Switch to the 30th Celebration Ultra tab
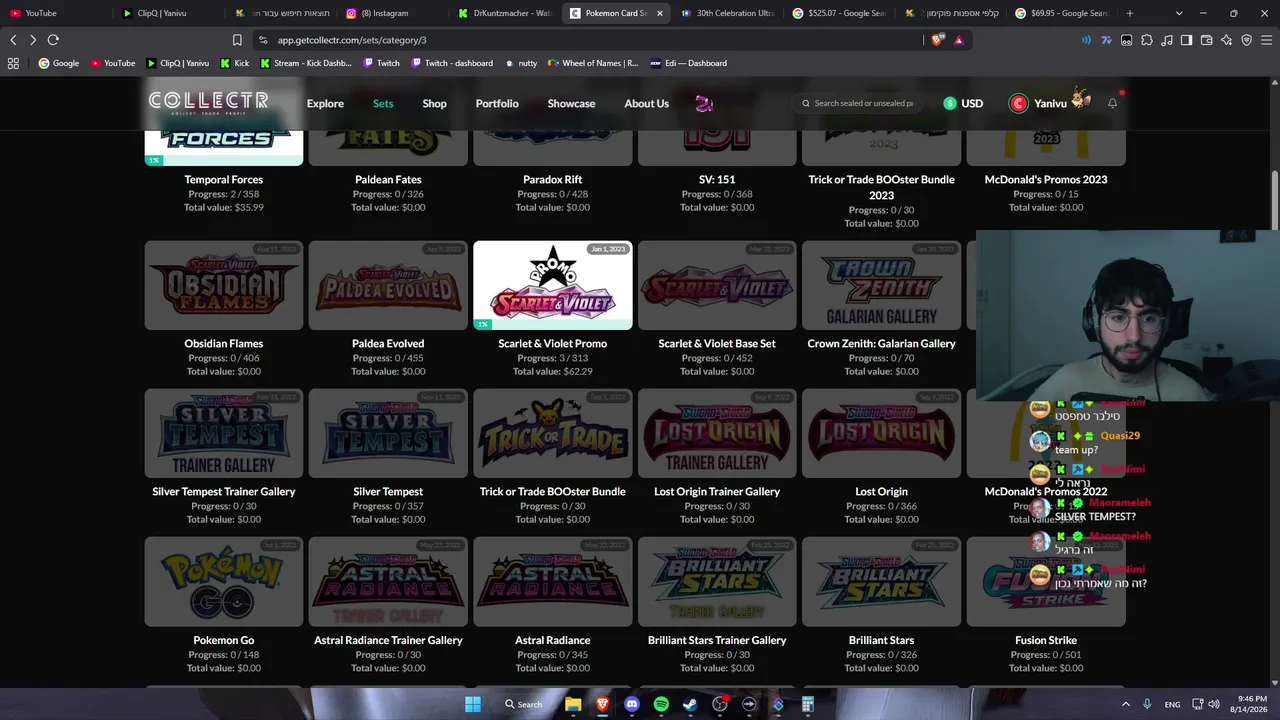The image size is (1280, 720). [728, 13]
